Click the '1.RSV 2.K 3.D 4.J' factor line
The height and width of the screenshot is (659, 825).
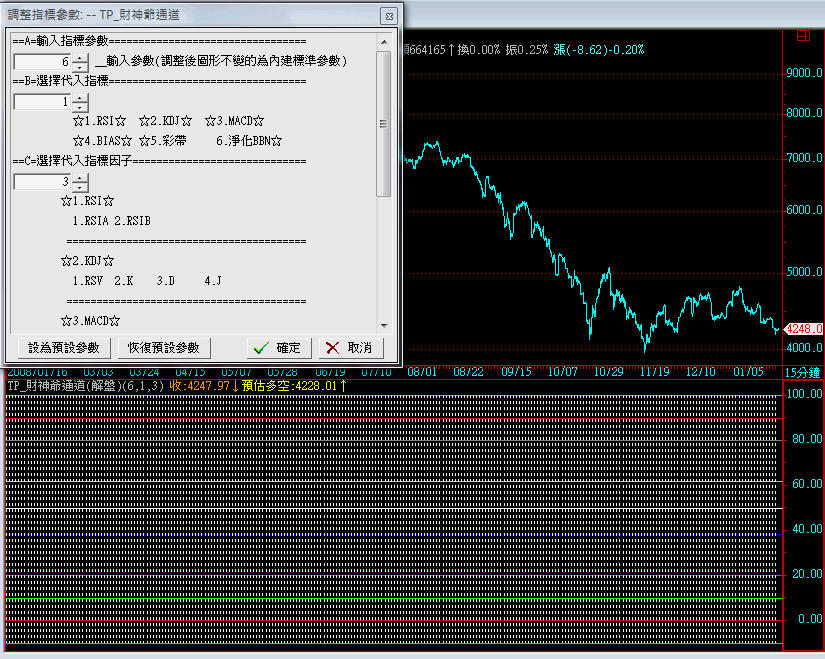tap(147, 281)
